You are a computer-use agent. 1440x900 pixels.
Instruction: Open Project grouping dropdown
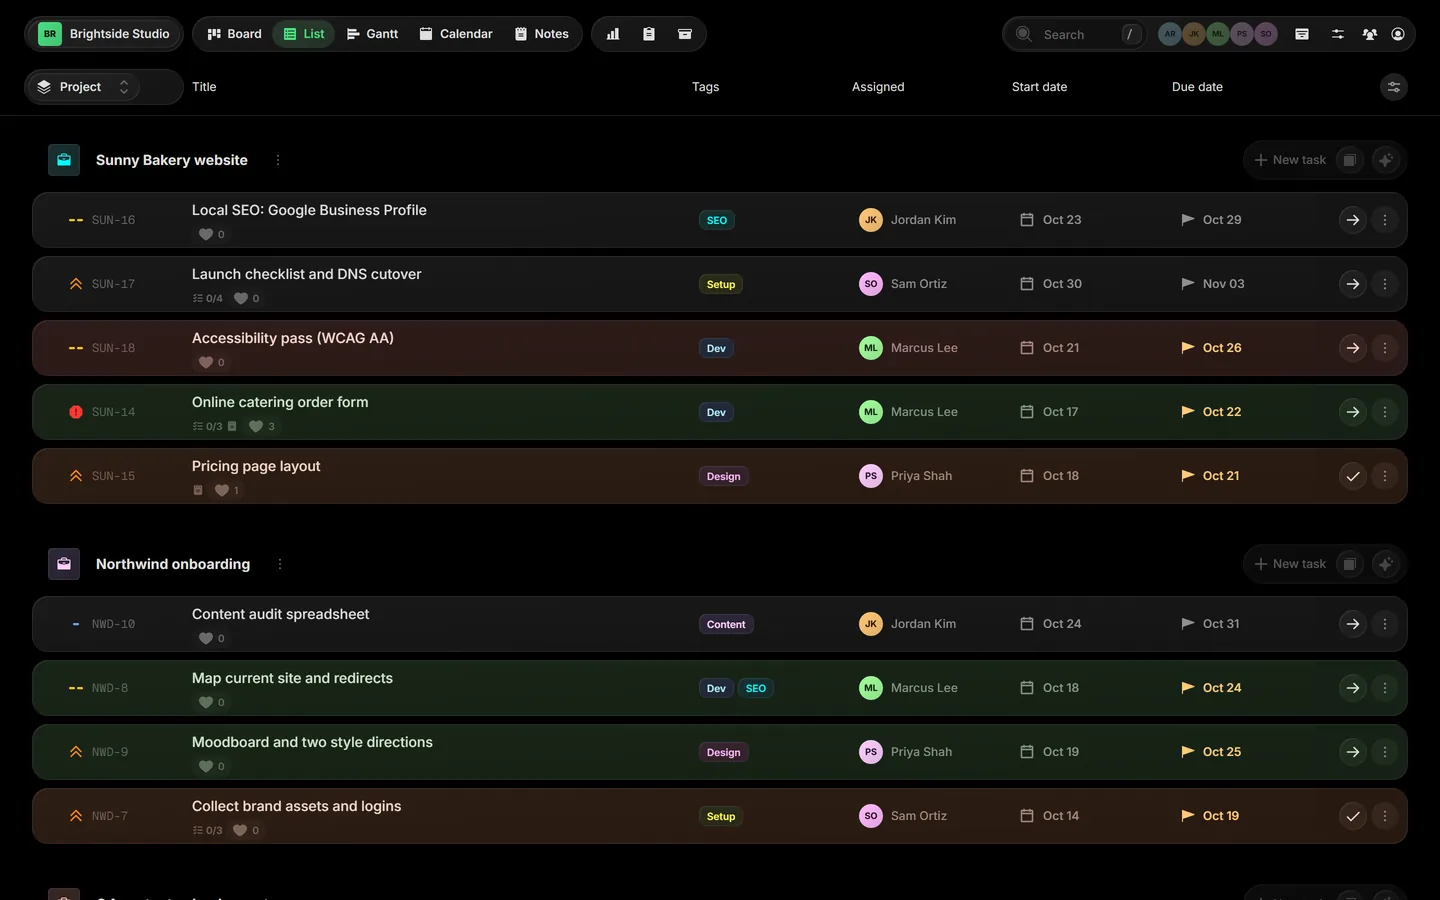point(83,87)
